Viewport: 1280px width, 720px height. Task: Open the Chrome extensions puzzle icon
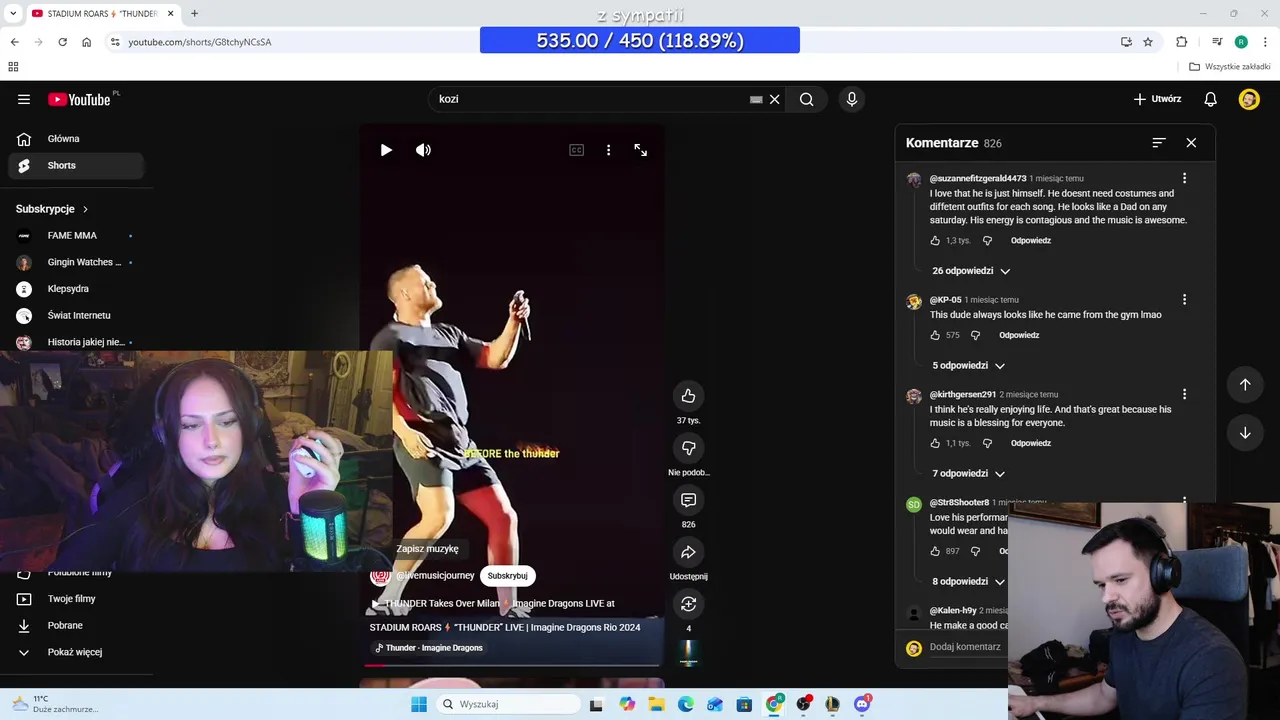1182,42
